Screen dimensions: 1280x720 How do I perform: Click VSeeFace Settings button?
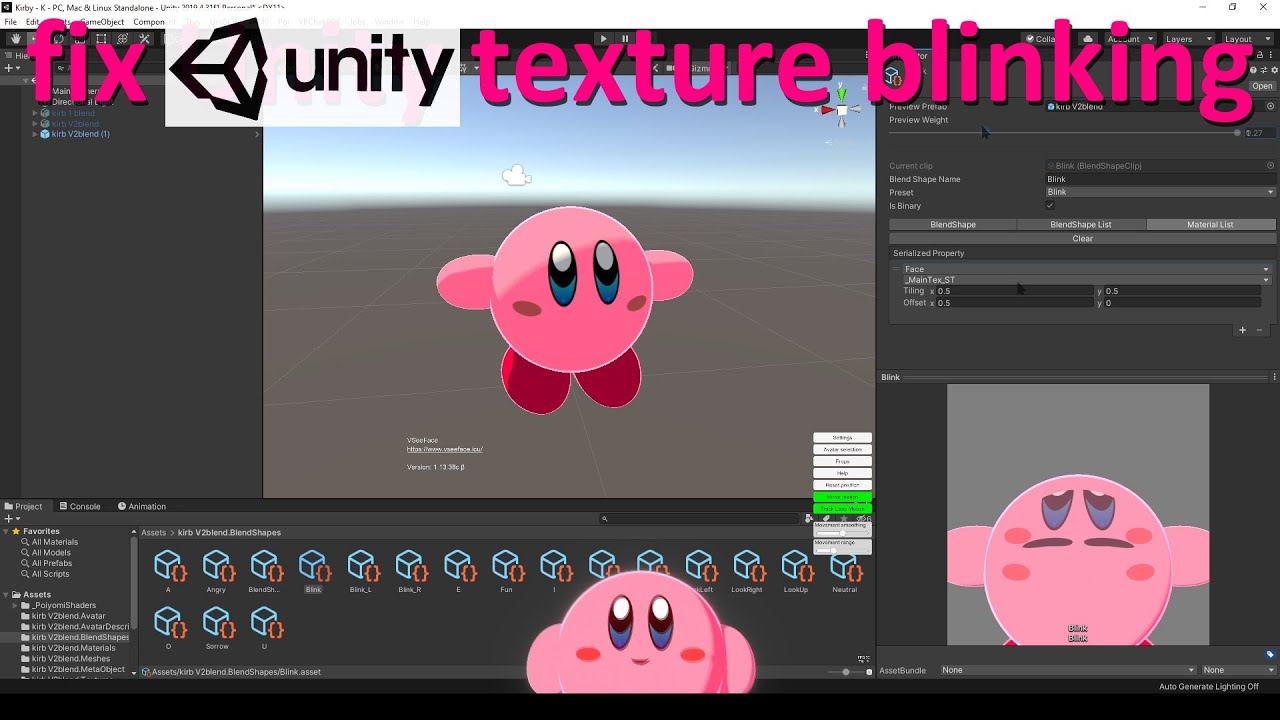[843, 438]
